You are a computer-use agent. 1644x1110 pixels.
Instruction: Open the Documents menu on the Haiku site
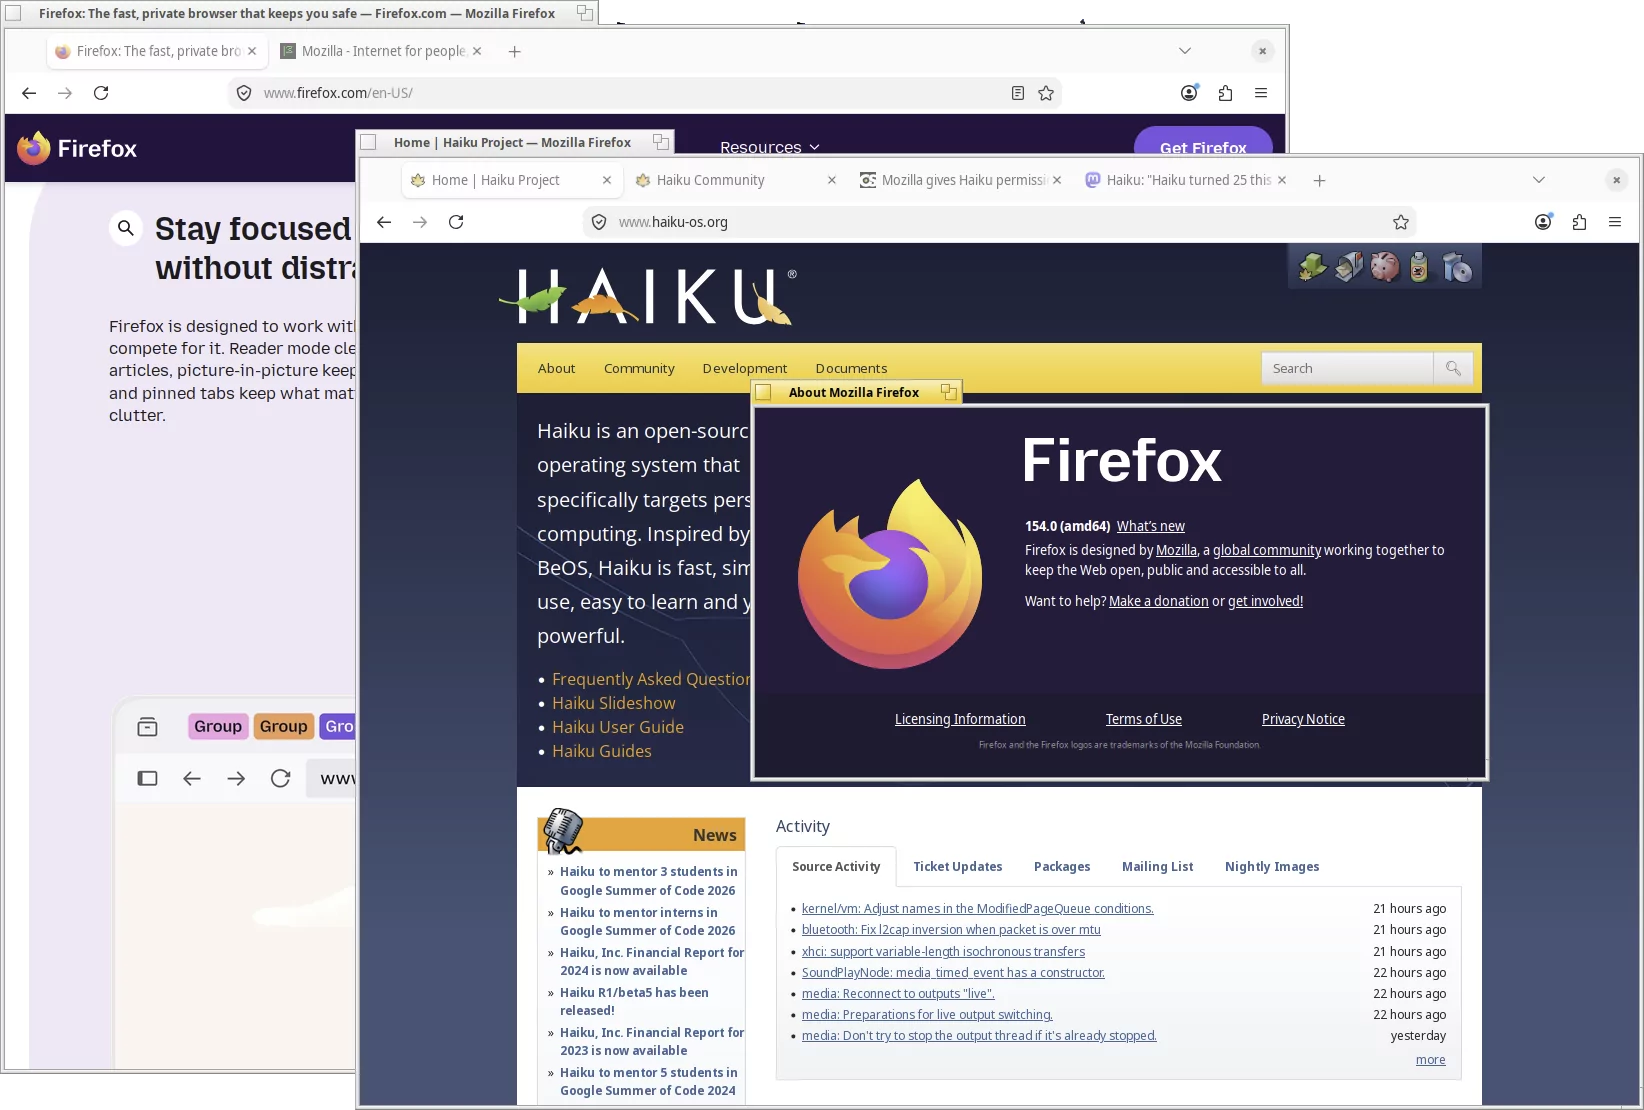[x=851, y=368]
